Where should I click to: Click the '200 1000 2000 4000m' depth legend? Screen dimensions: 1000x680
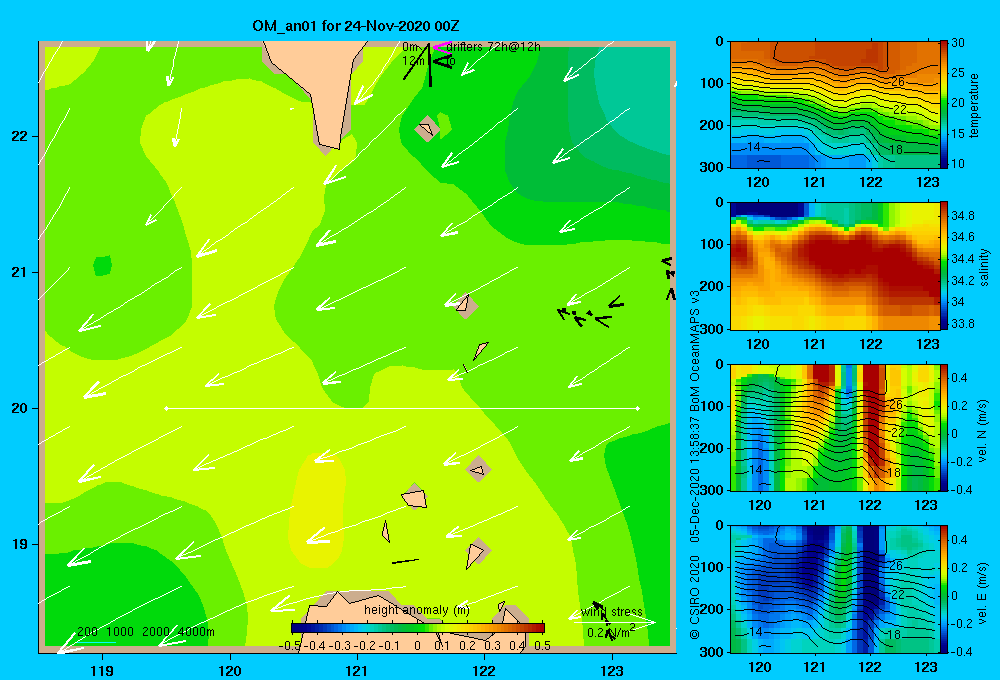pyautogui.click(x=145, y=632)
